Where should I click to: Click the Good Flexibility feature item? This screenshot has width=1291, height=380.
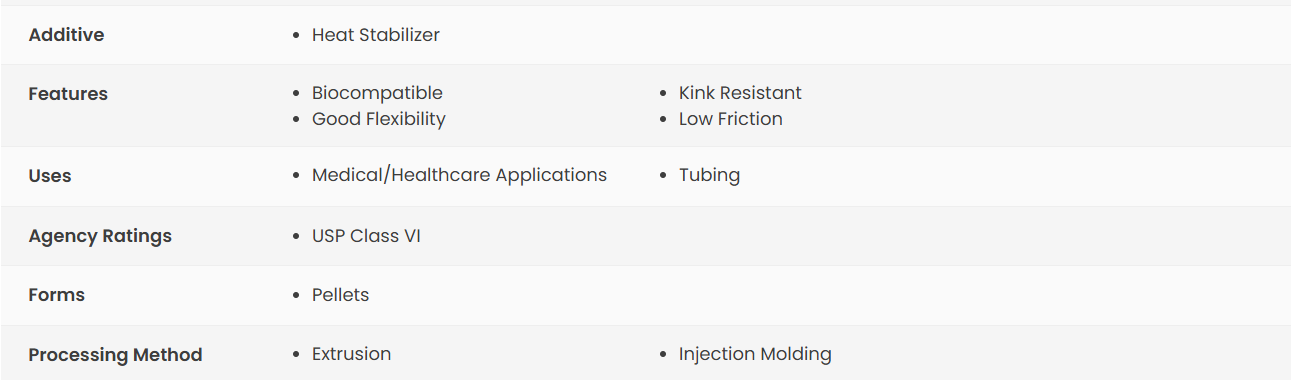(379, 119)
